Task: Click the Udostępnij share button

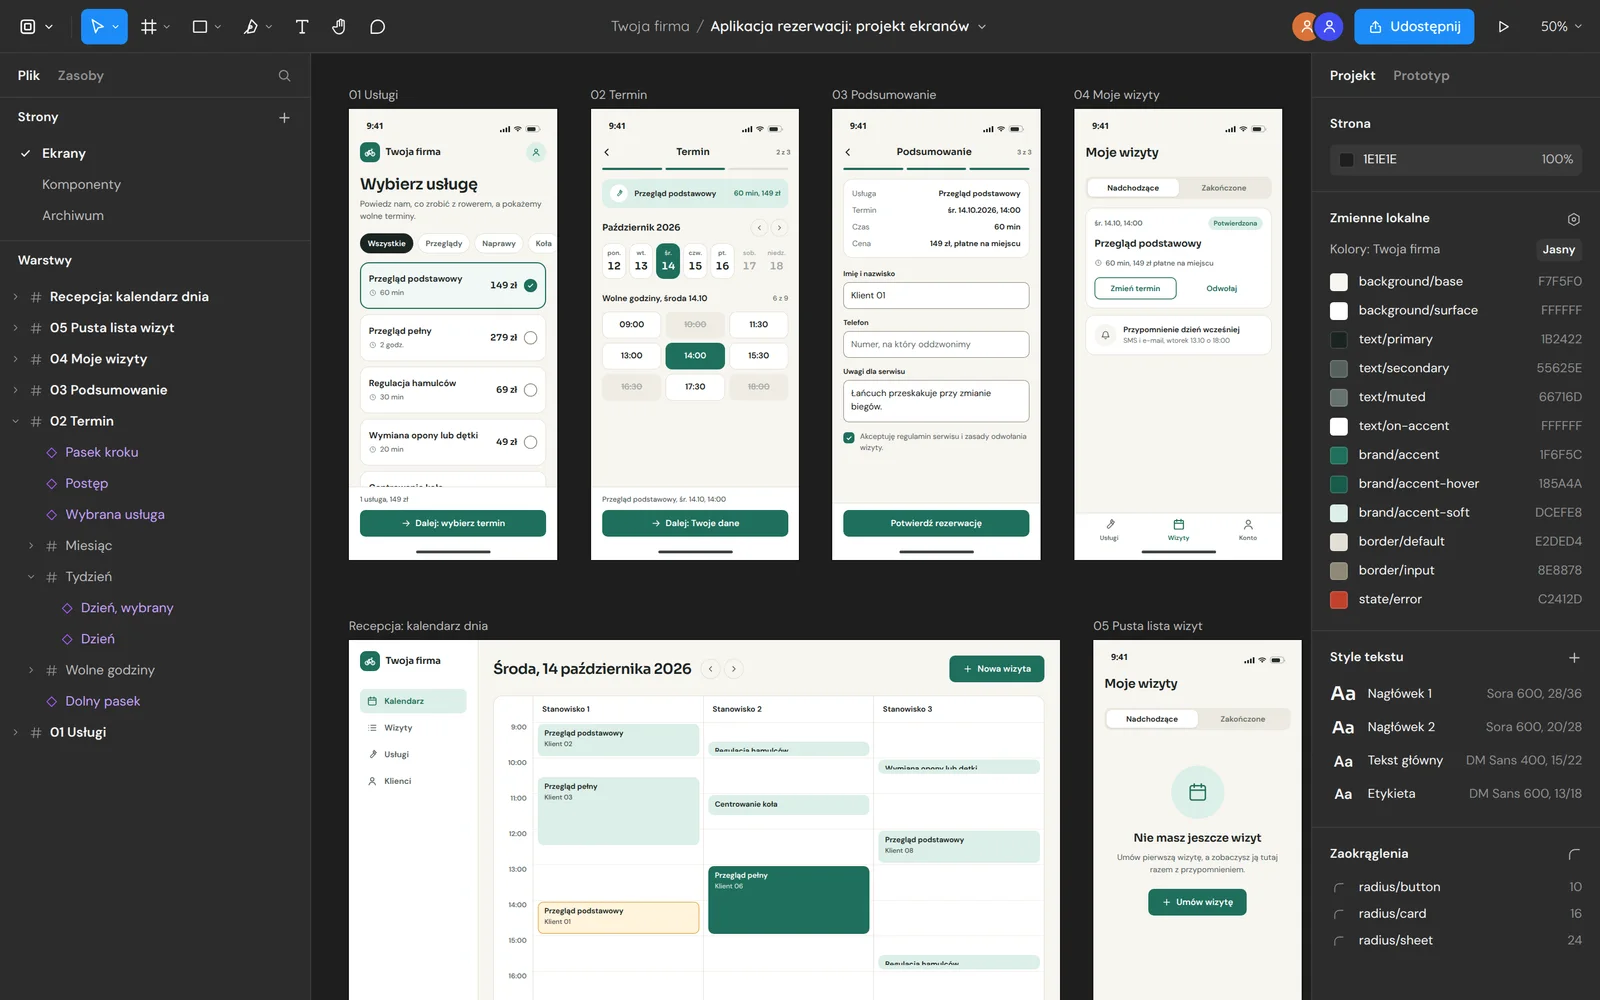Action: point(1415,27)
